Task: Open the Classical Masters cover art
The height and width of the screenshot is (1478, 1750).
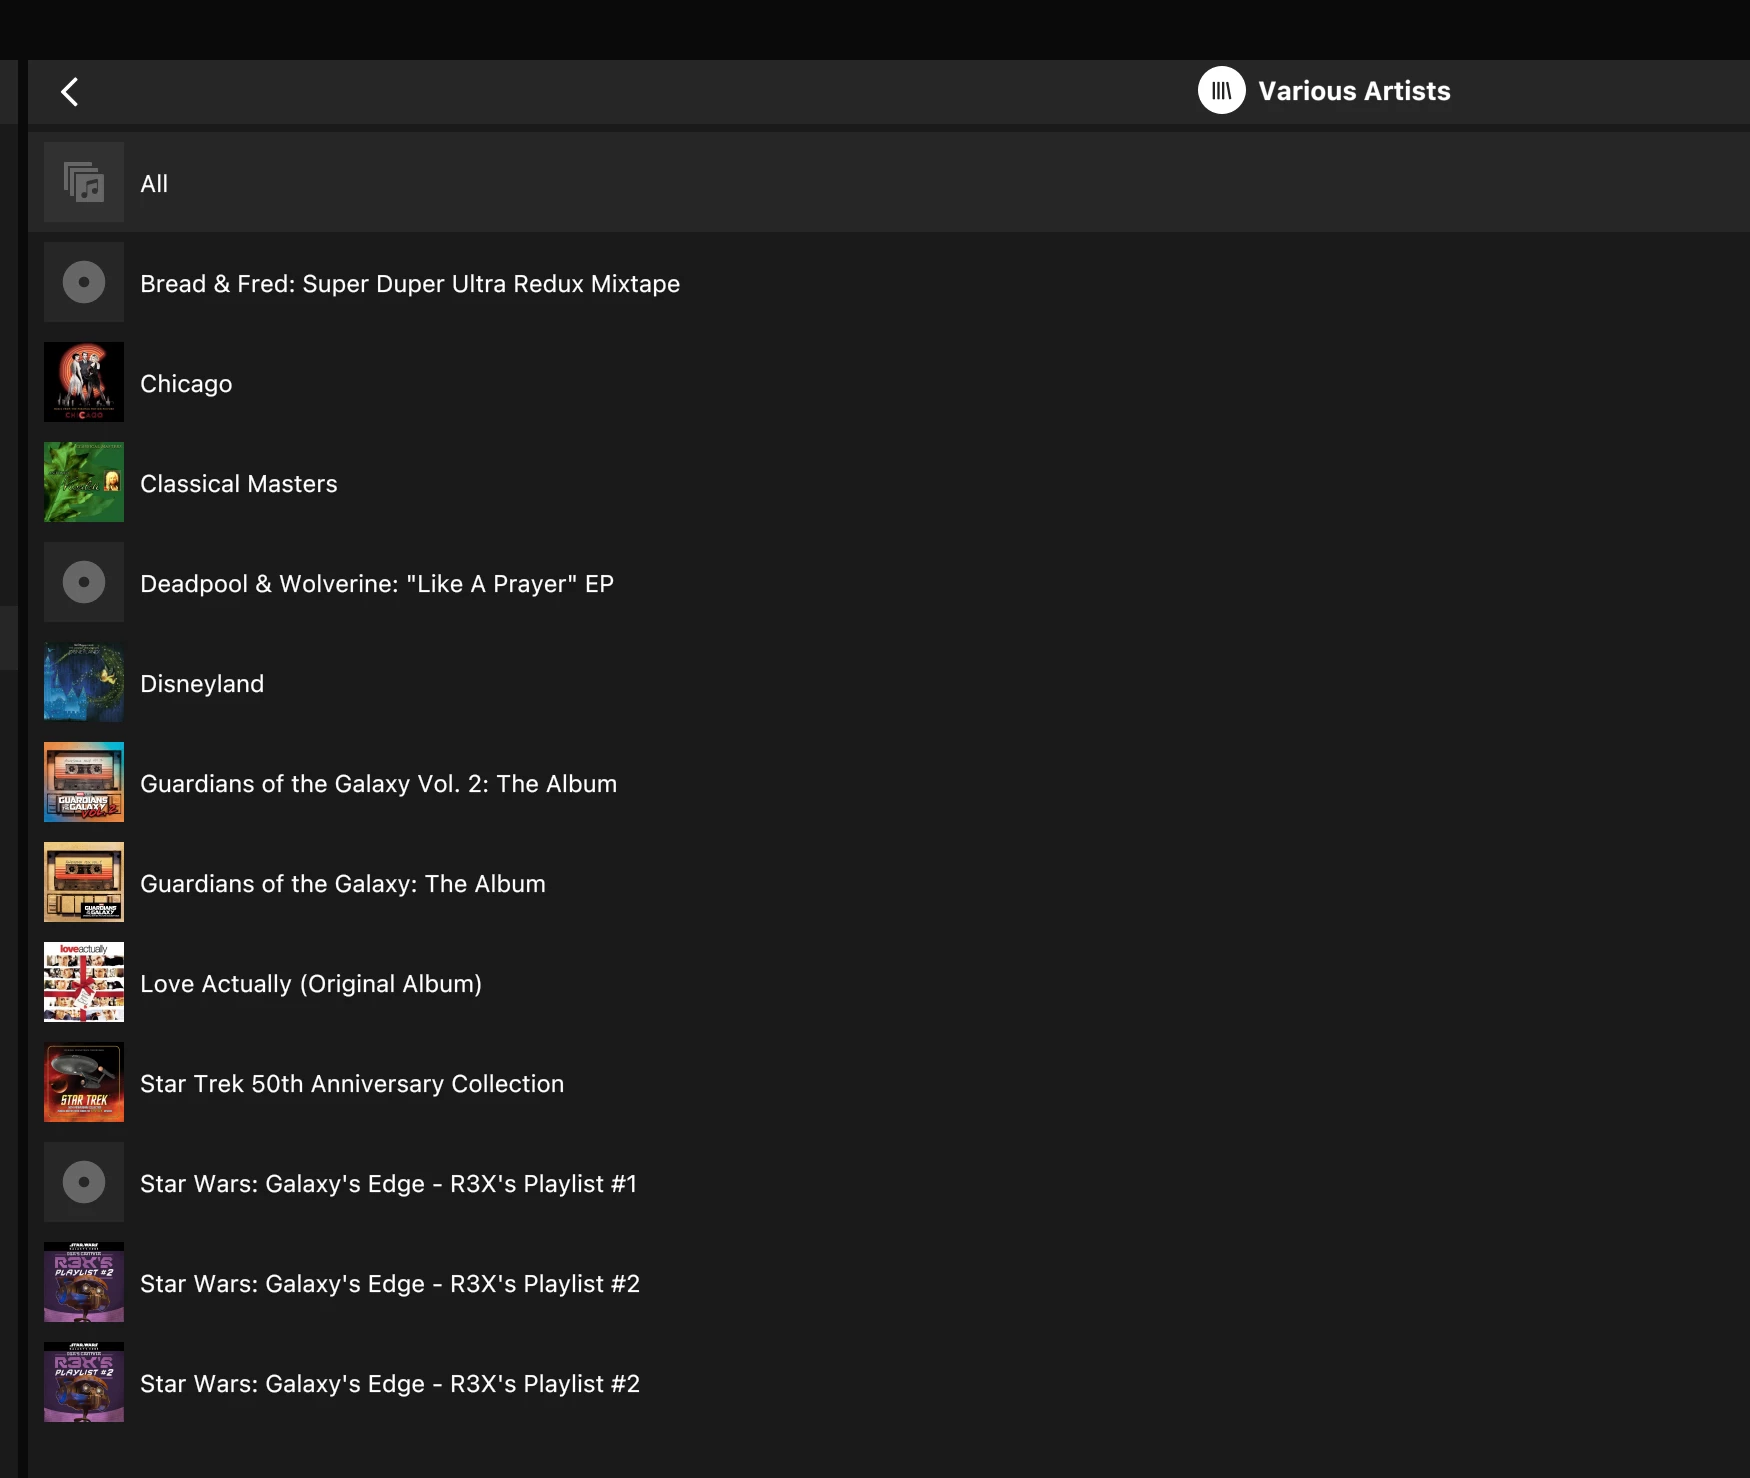Action: click(84, 483)
